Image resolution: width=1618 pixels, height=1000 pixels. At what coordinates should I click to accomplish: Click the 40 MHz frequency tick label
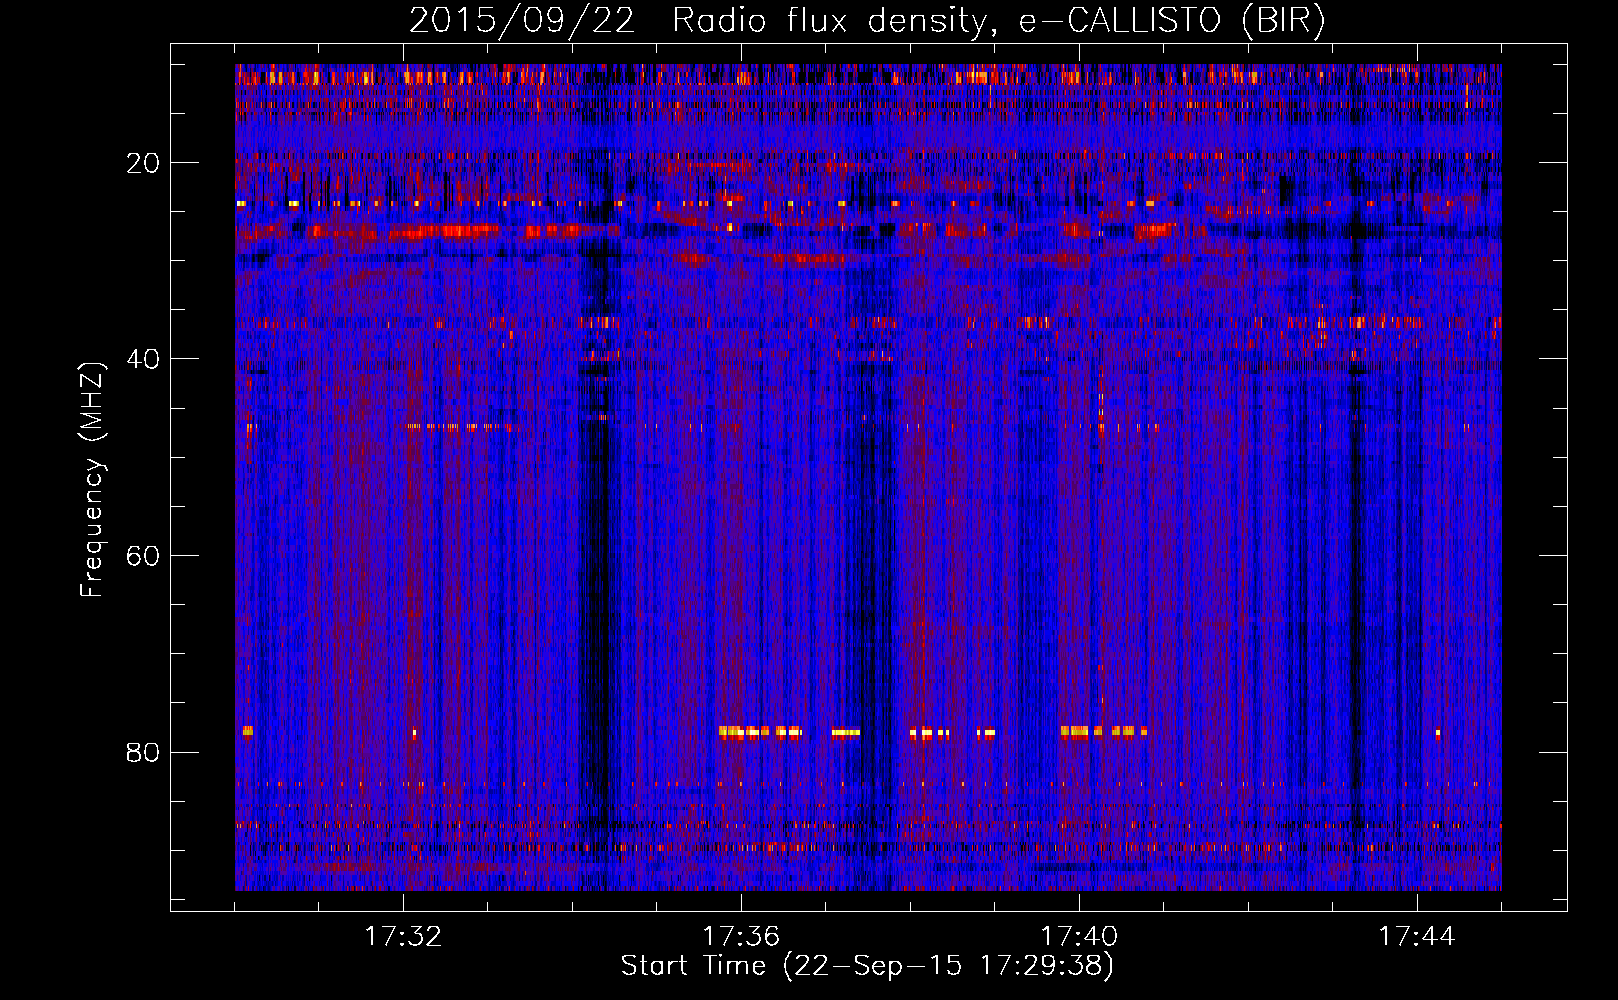click(143, 359)
